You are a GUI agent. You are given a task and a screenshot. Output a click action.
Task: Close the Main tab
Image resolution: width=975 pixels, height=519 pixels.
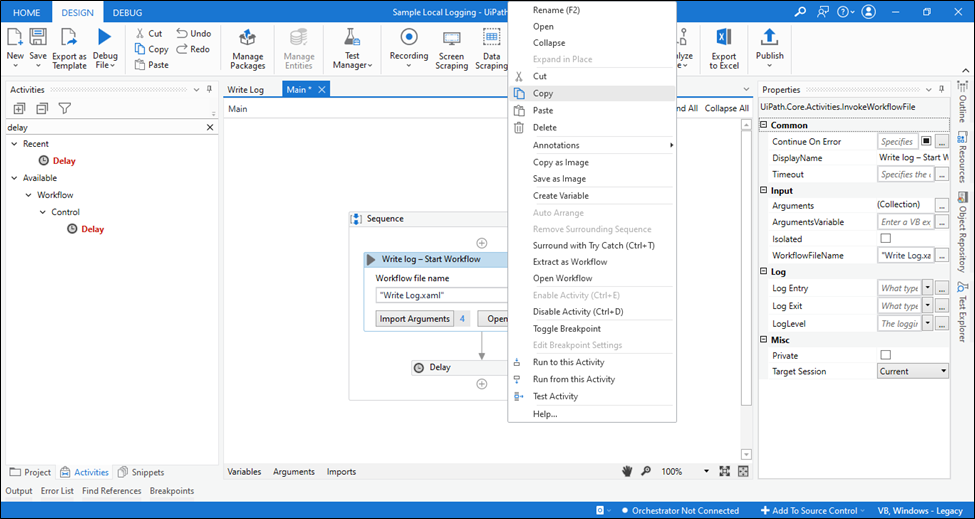pos(321,90)
